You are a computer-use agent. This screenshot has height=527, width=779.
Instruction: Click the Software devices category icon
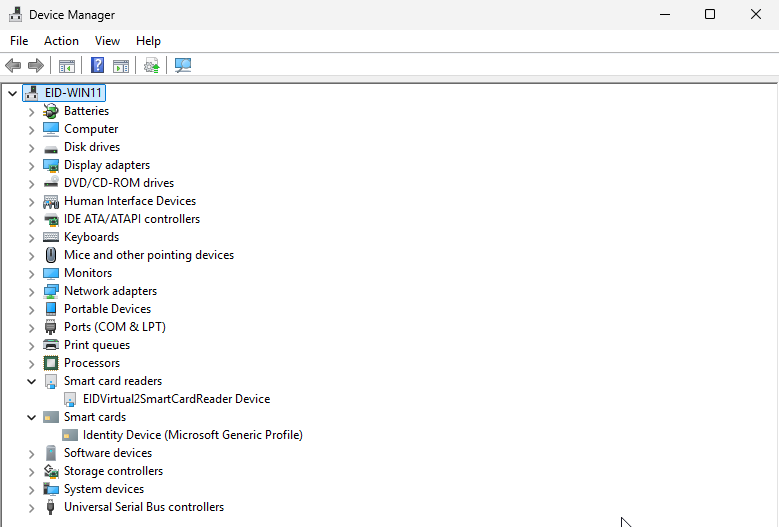[51, 453]
